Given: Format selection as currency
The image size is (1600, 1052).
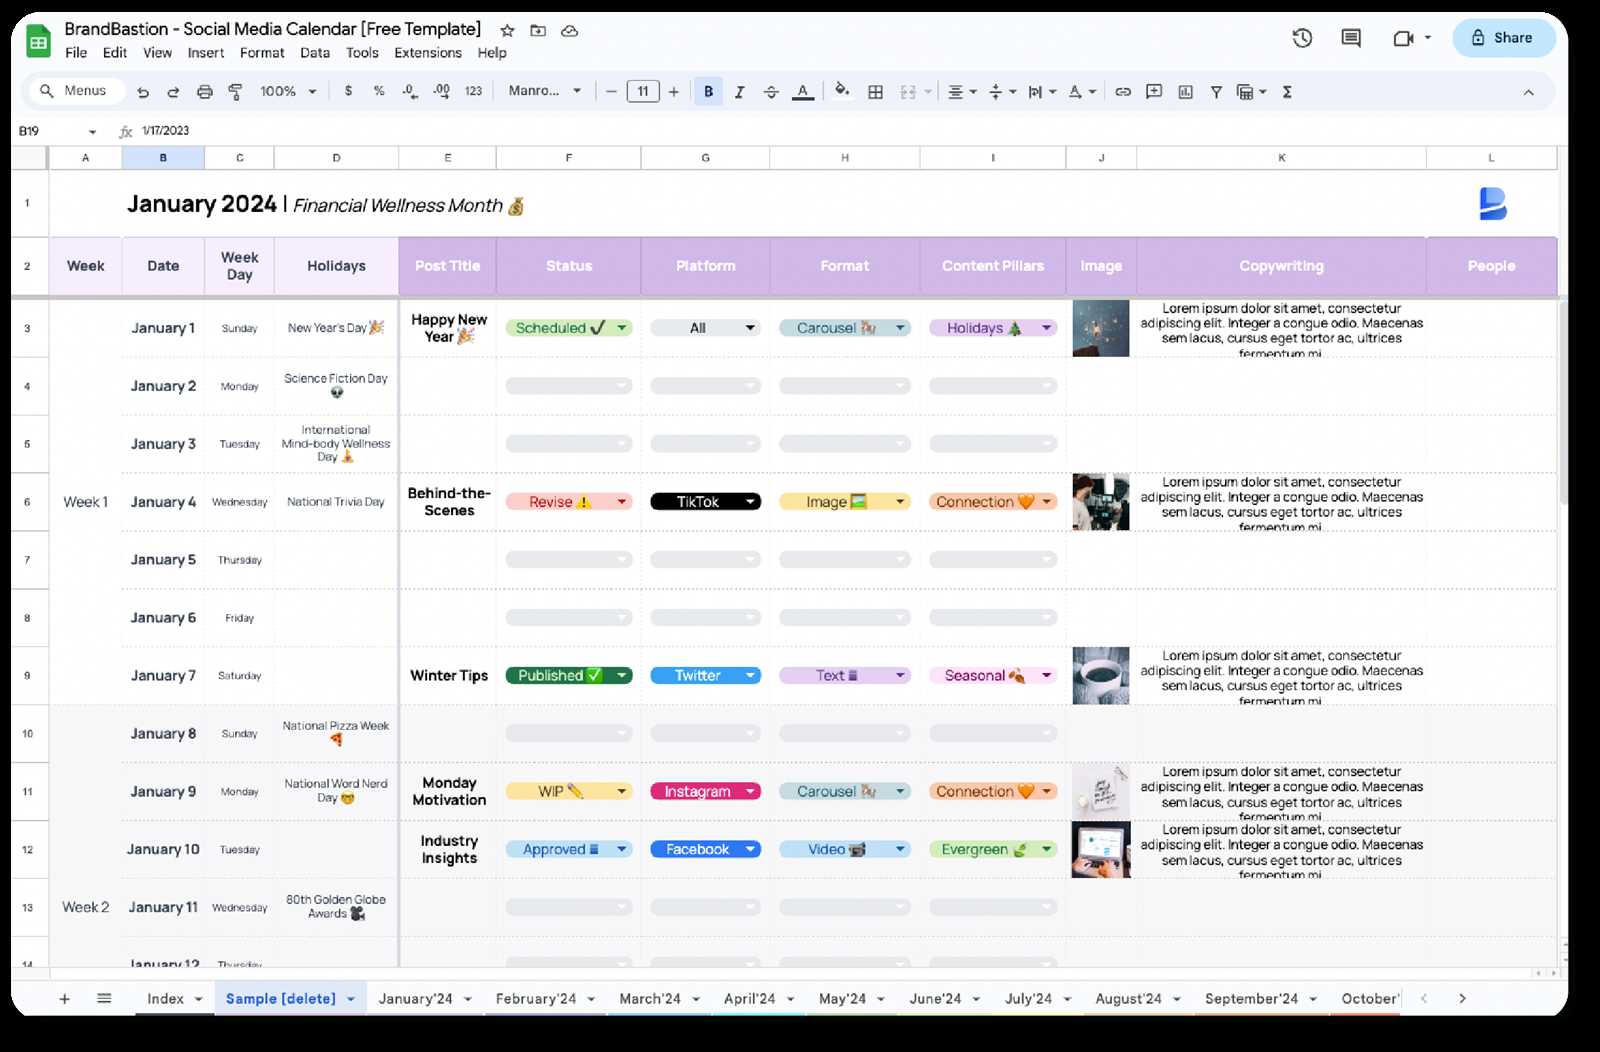Looking at the screenshot, I should coord(348,91).
